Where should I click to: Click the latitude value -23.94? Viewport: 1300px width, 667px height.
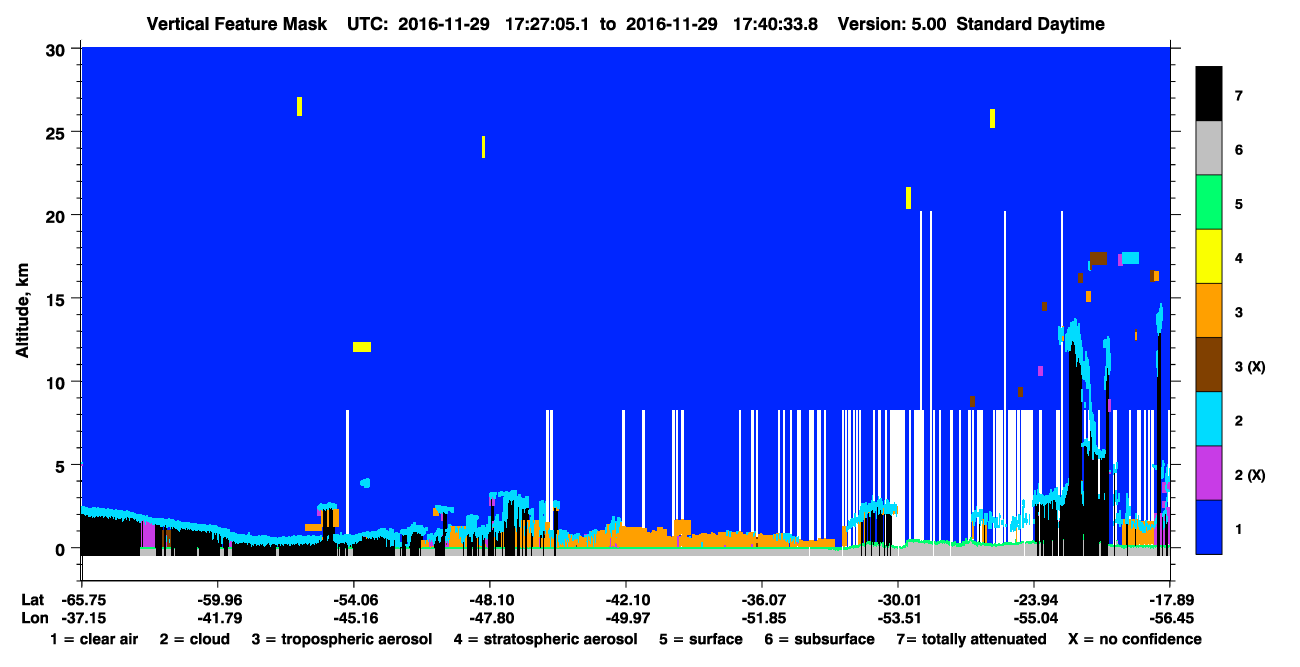coord(1033,599)
